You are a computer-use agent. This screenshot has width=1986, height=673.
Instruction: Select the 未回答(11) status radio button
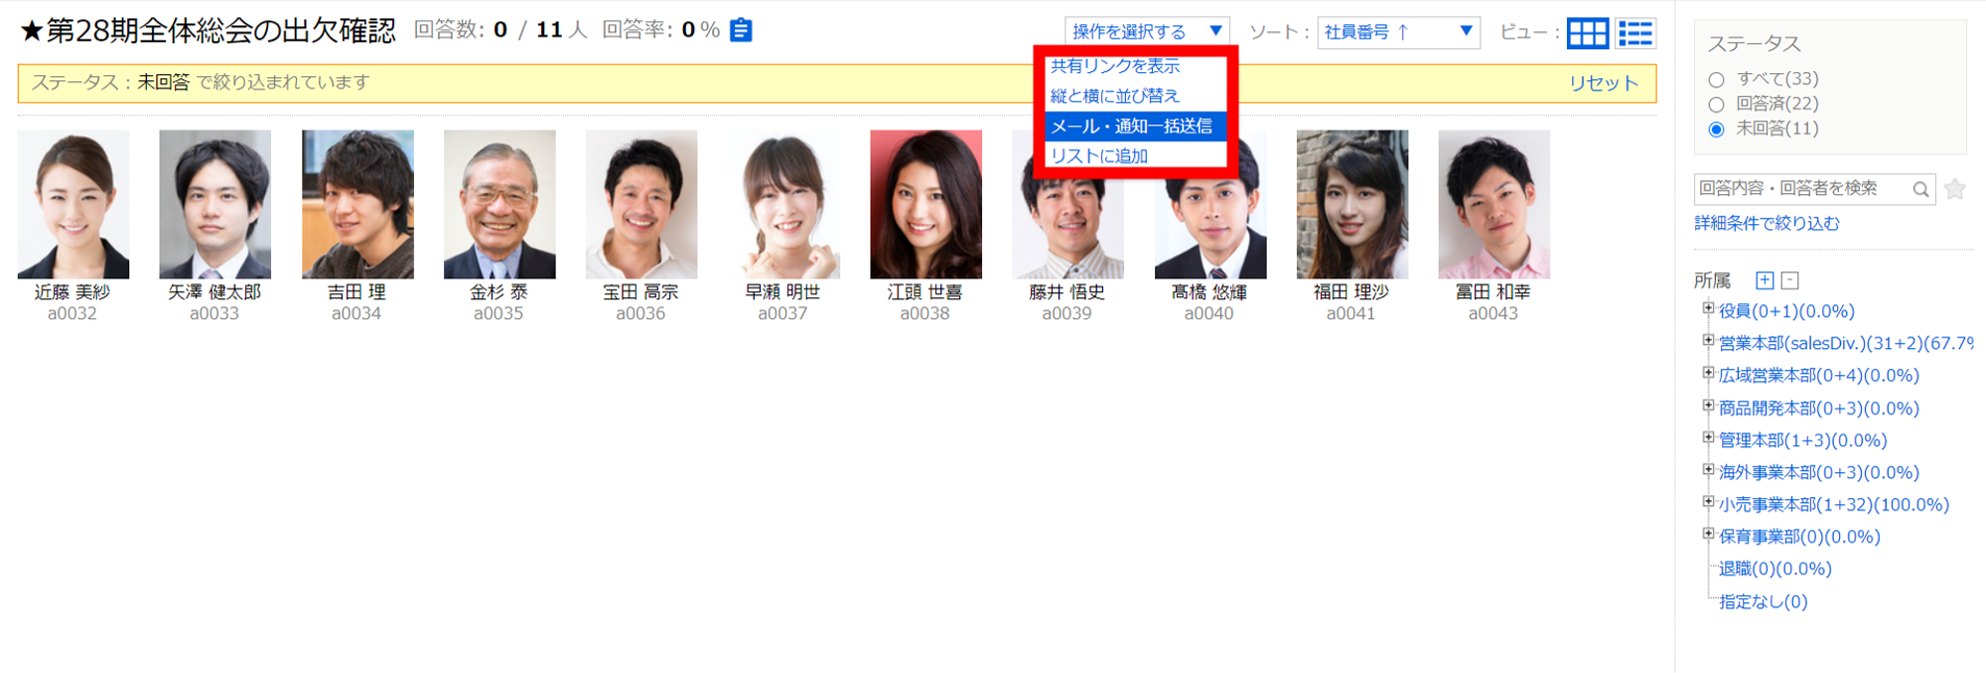(x=1717, y=129)
